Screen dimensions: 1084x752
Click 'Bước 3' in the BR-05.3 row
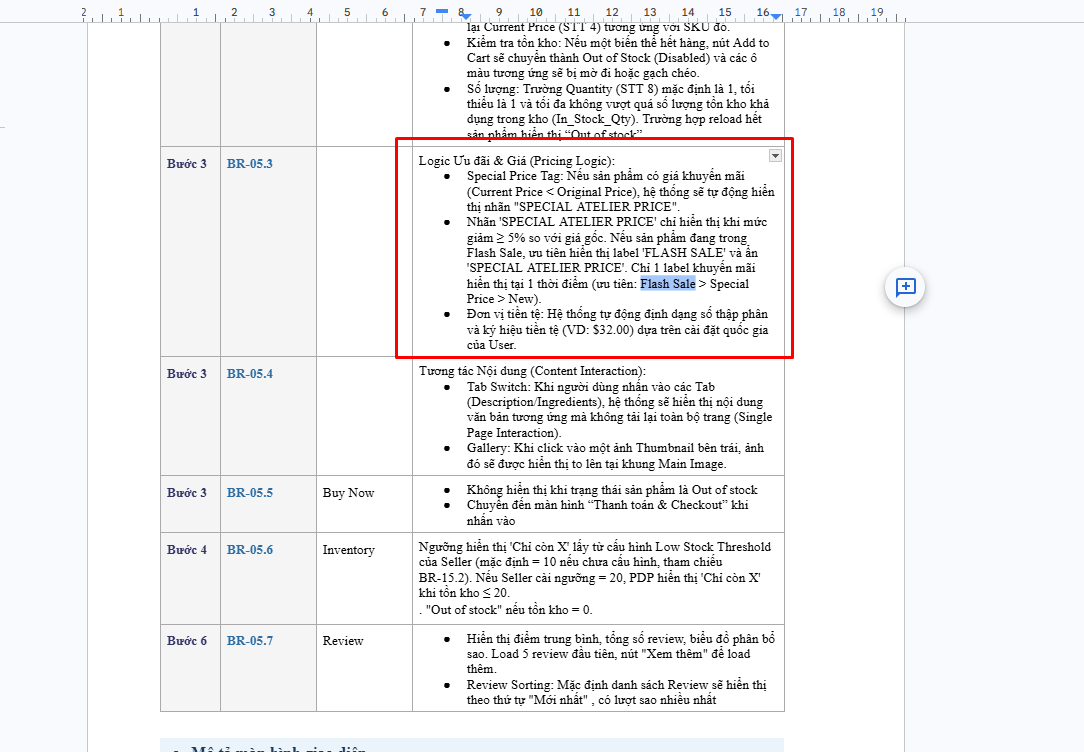pyautogui.click(x=187, y=164)
